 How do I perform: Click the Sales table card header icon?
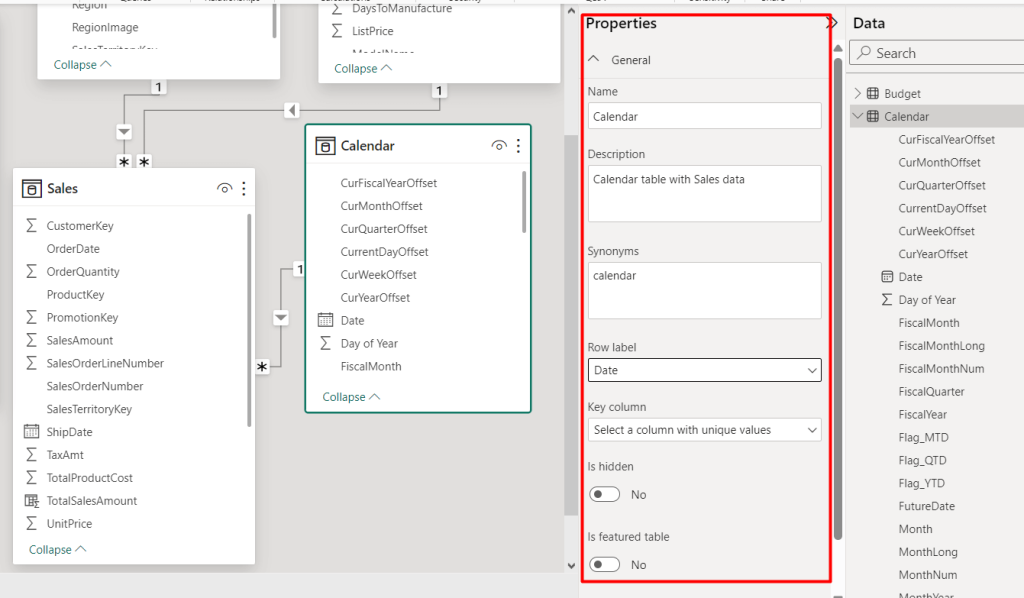click(x=31, y=189)
